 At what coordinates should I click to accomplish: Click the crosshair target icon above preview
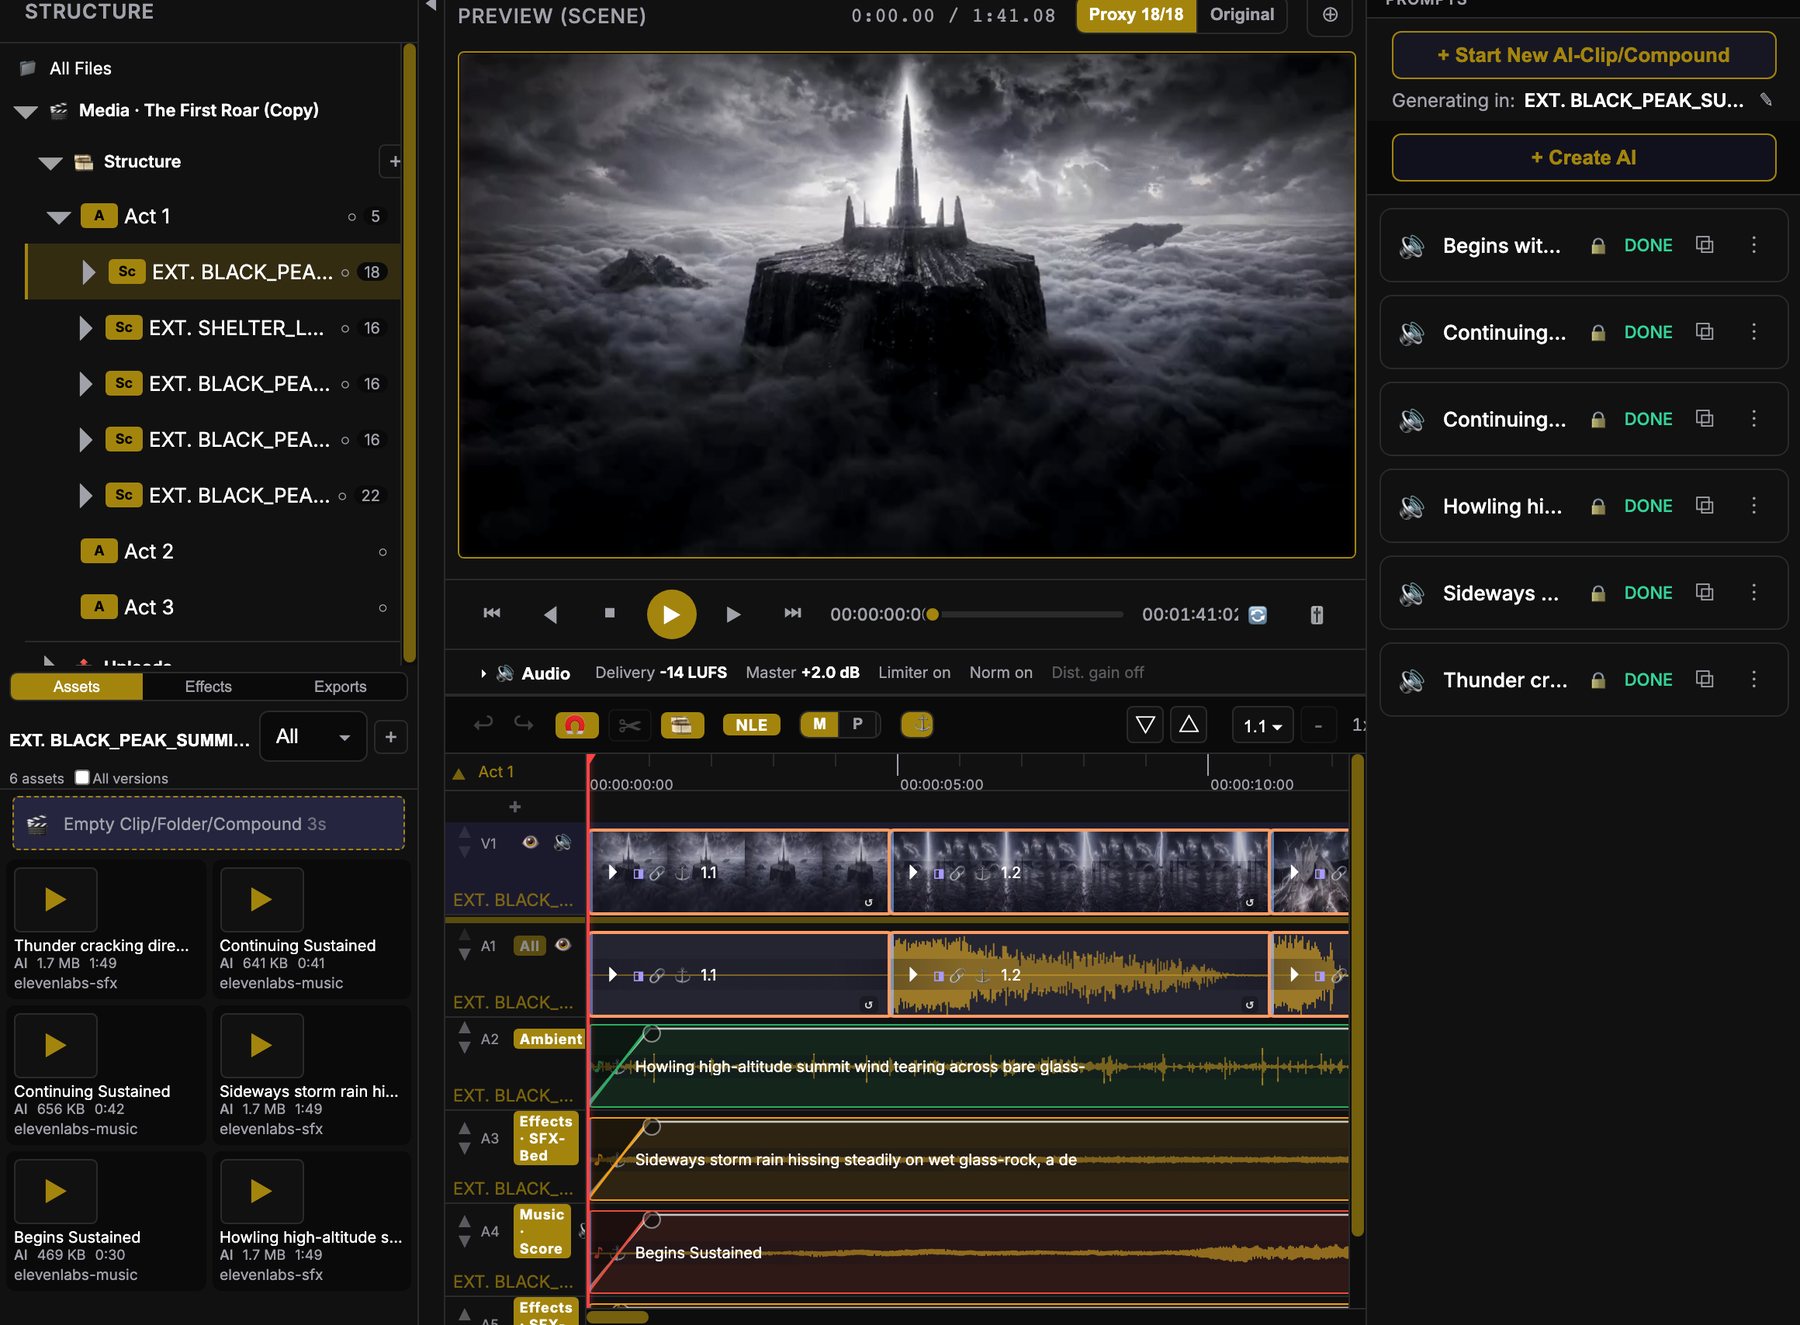[1330, 15]
